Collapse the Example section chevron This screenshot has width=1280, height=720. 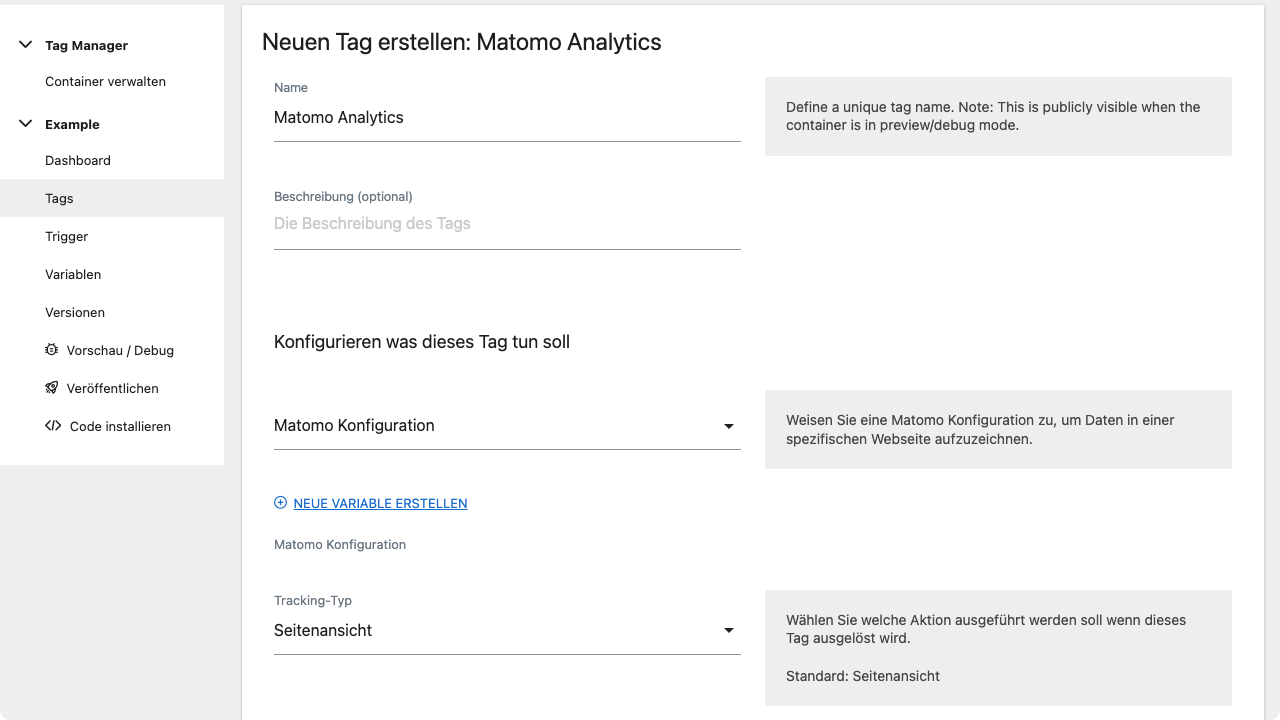click(x=26, y=124)
